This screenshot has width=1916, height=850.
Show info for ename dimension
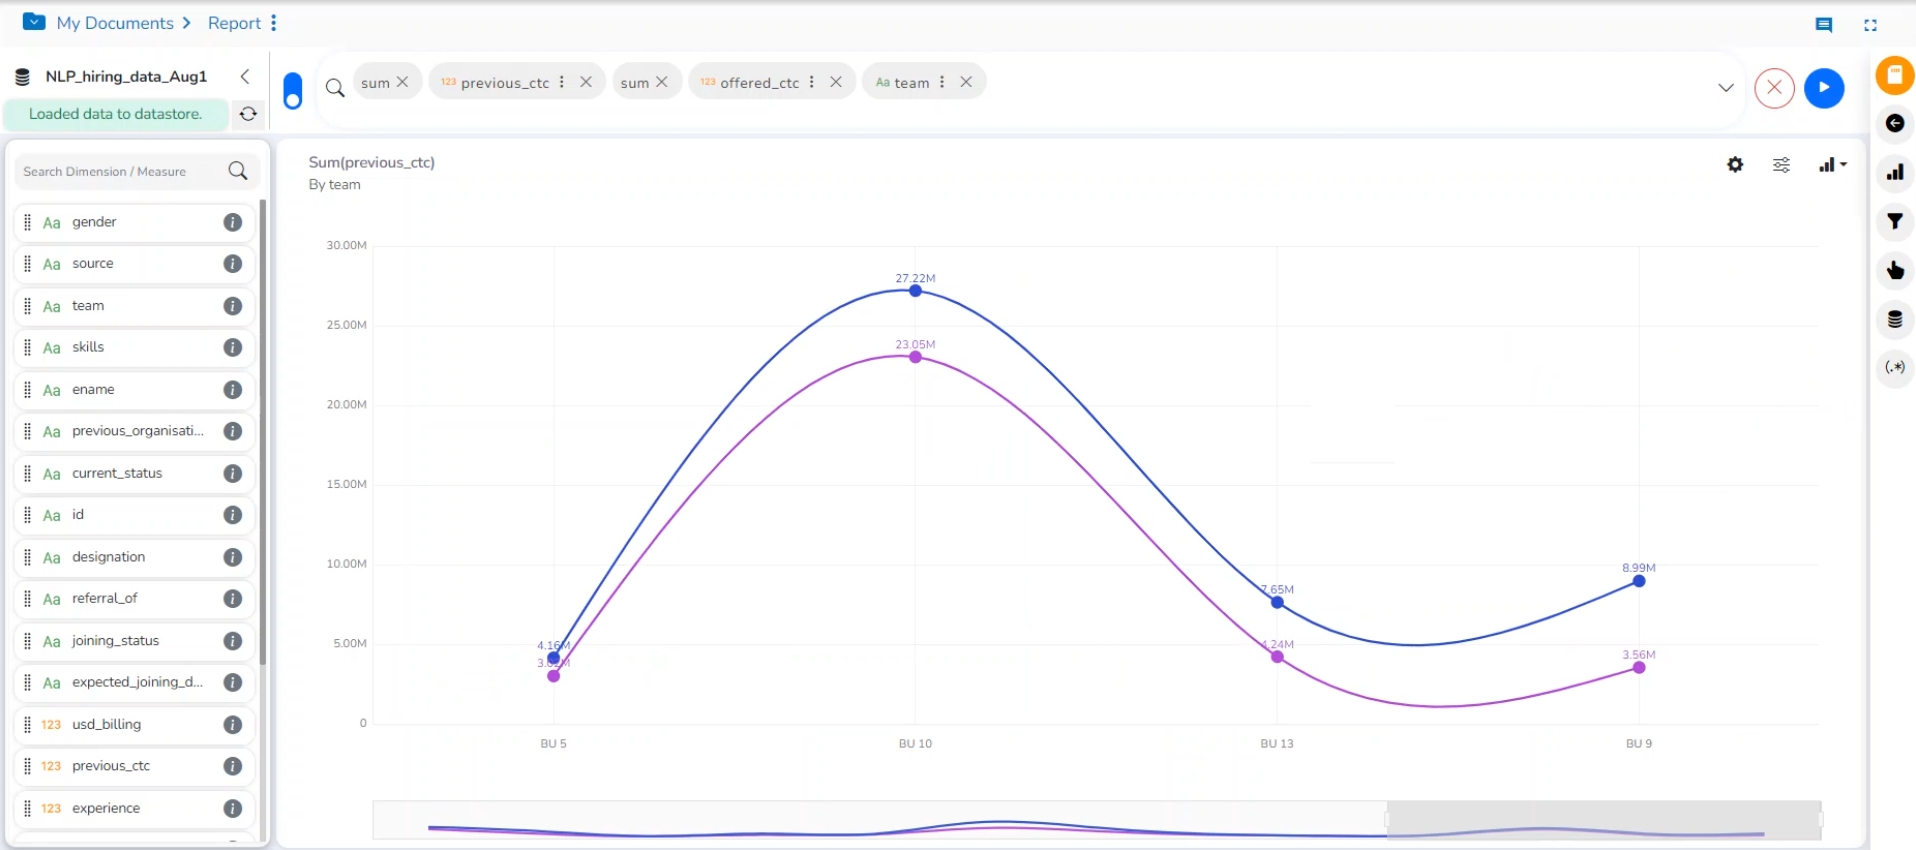pos(233,389)
